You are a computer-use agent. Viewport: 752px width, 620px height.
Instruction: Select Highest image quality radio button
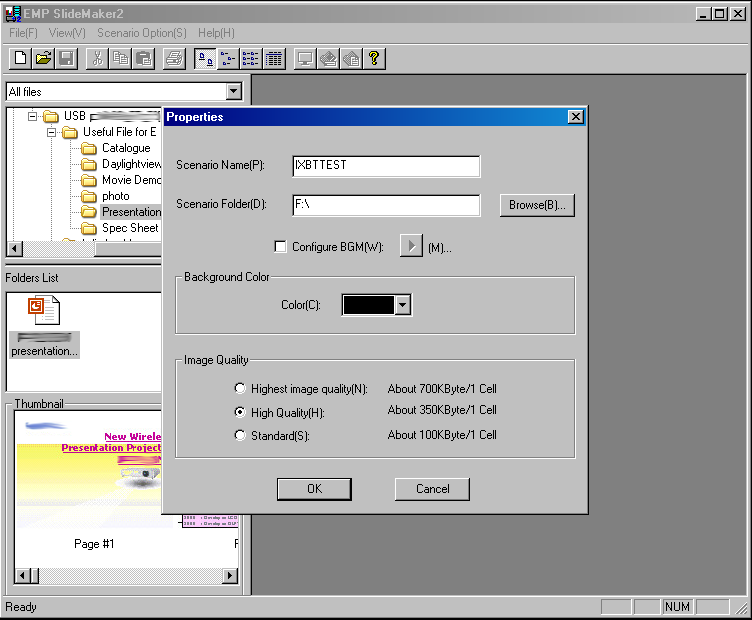pyautogui.click(x=240, y=388)
